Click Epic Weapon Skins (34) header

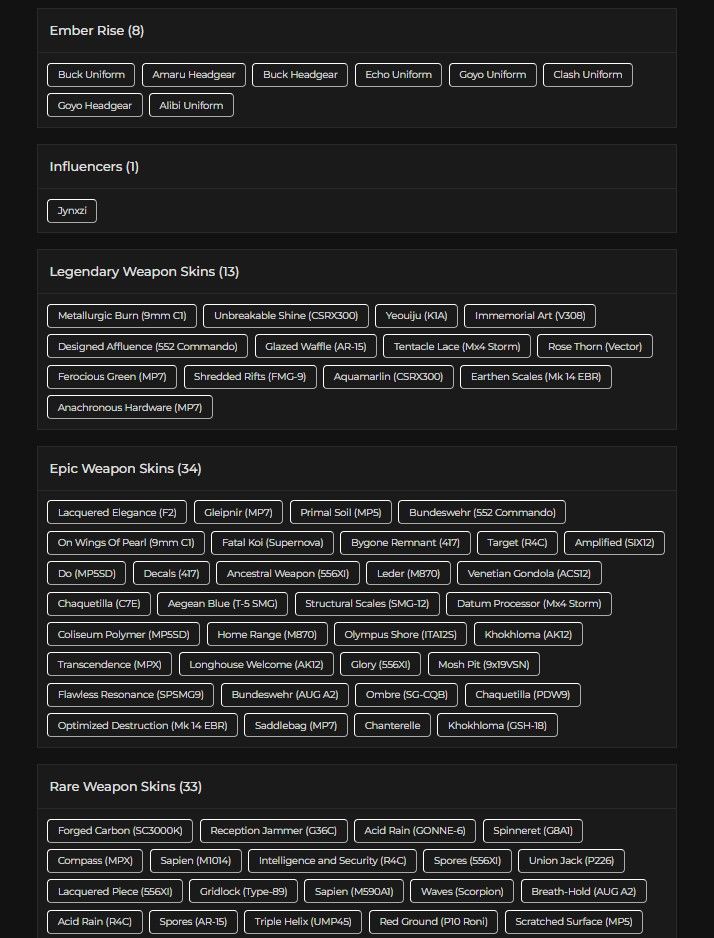[x=126, y=468]
